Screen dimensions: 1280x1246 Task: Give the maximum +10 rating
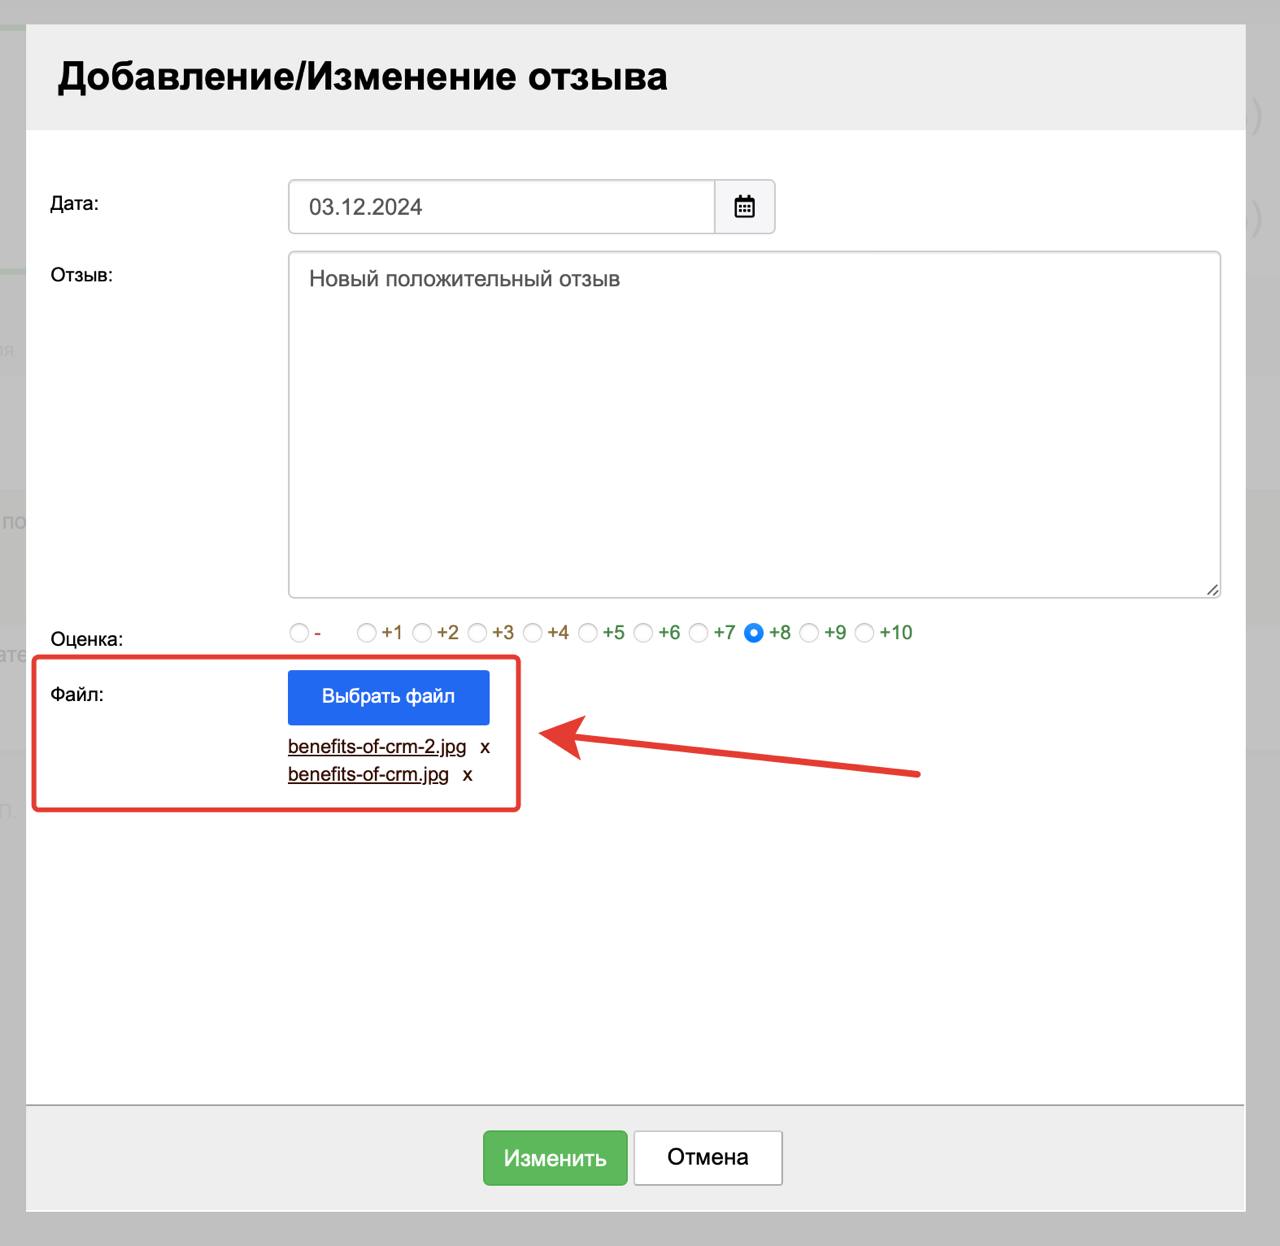point(865,633)
